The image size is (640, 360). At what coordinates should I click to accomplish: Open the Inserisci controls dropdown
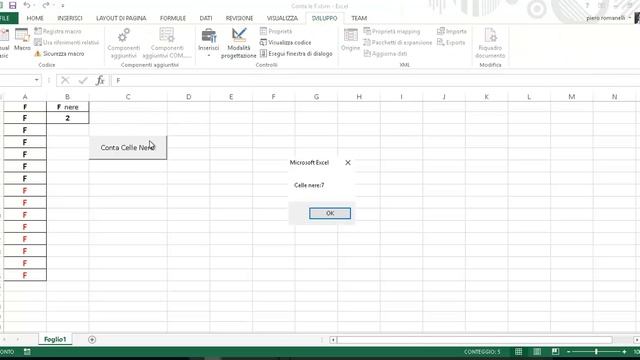(209, 43)
